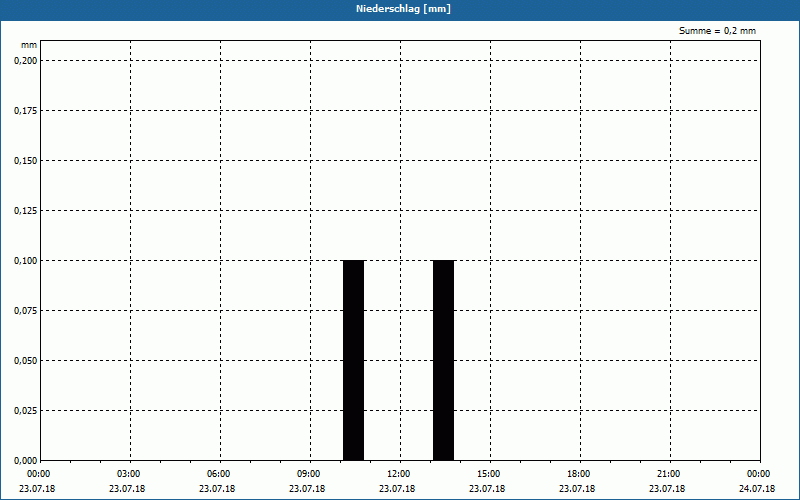Click the 12:00 time axis label

click(x=398, y=474)
